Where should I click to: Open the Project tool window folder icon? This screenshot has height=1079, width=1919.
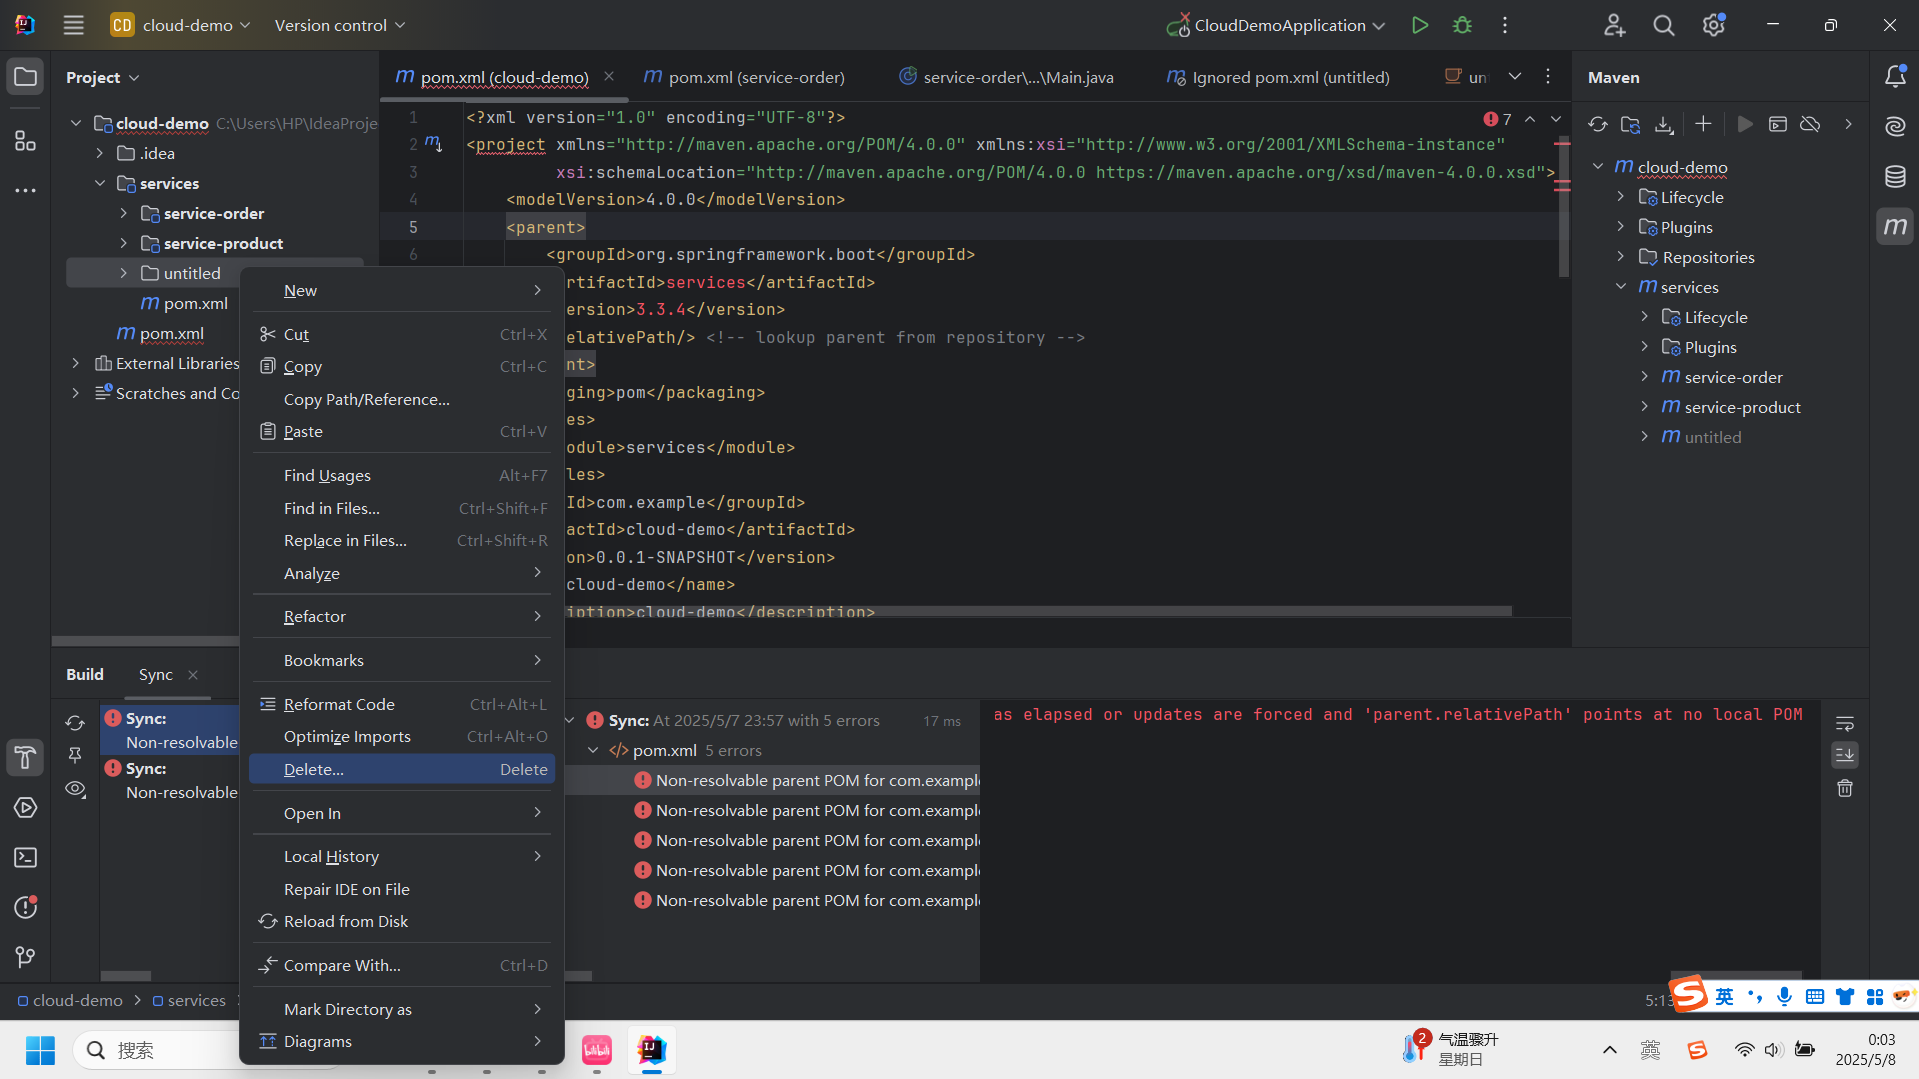(25, 77)
